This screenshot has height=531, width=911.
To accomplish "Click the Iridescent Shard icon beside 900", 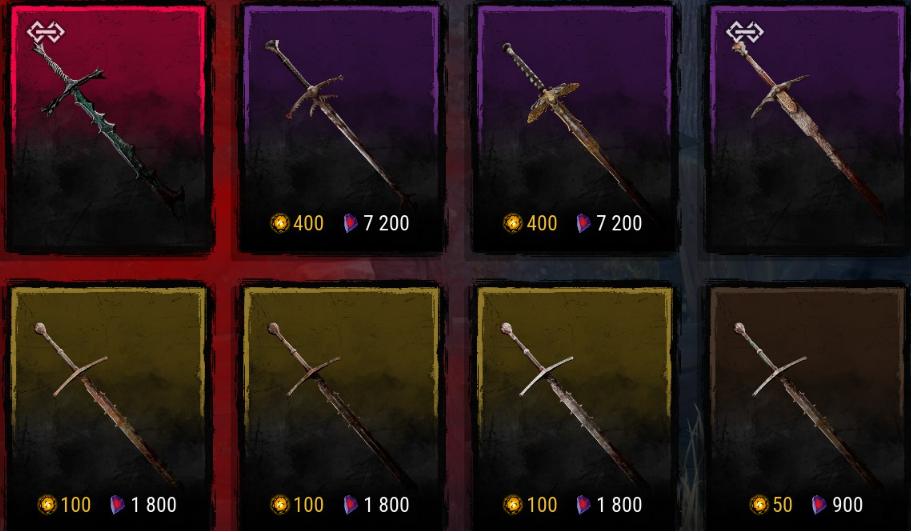I will pos(819,504).
